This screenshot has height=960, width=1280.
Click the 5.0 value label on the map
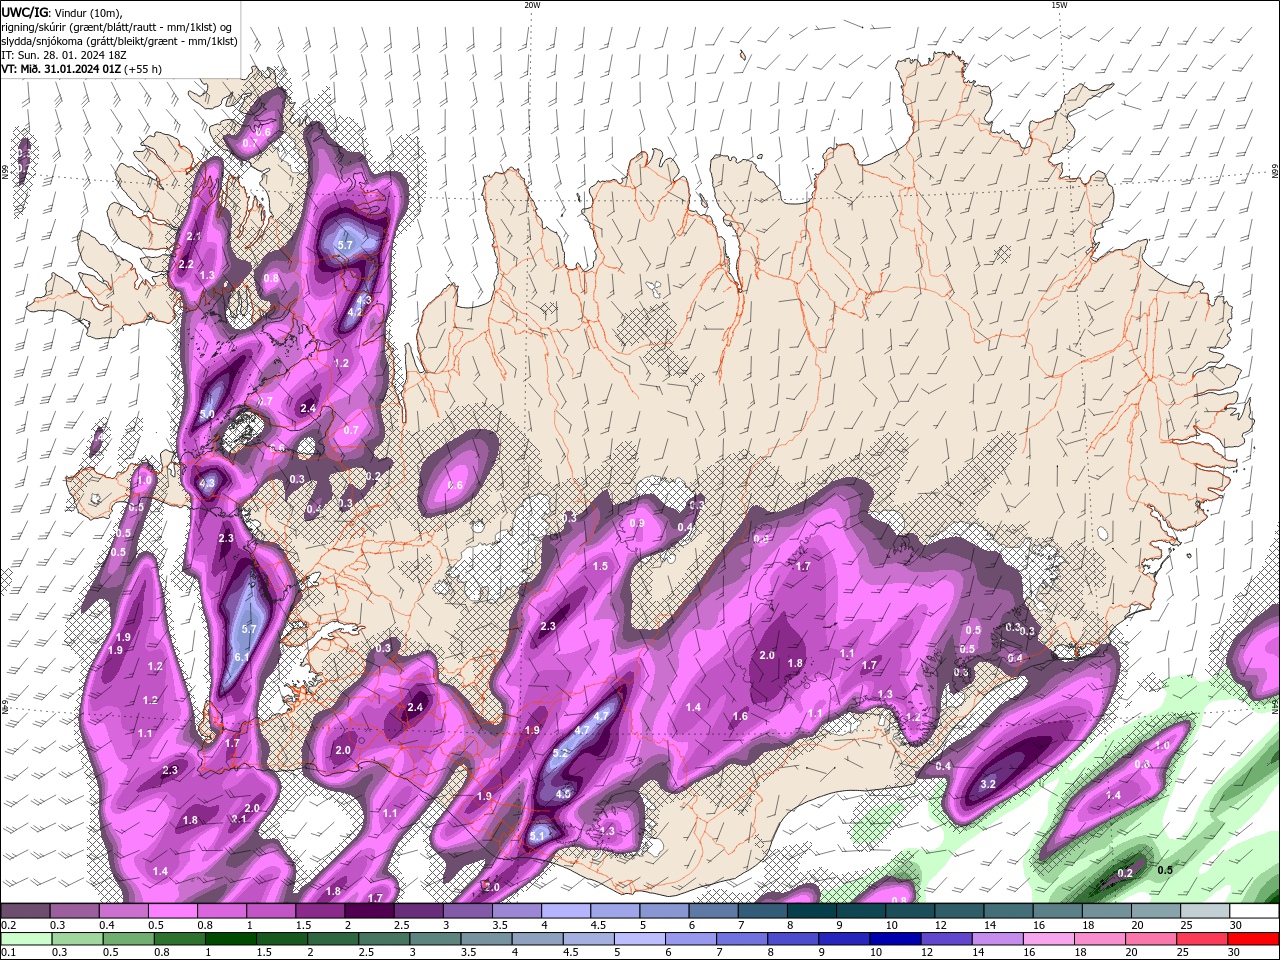(x=207, y=414)
